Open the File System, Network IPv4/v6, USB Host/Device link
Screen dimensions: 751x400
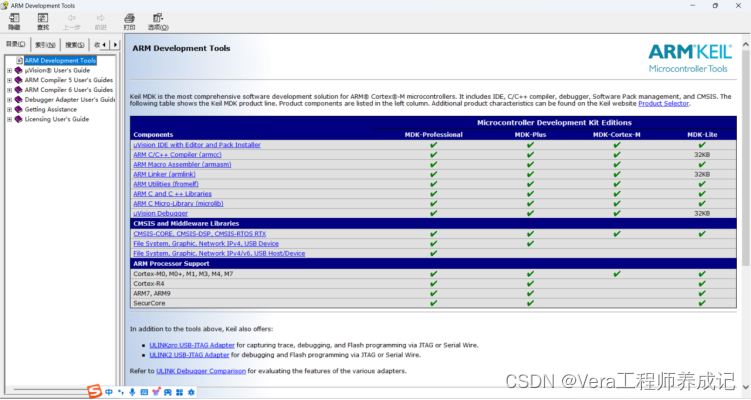[x=219, y=253]
